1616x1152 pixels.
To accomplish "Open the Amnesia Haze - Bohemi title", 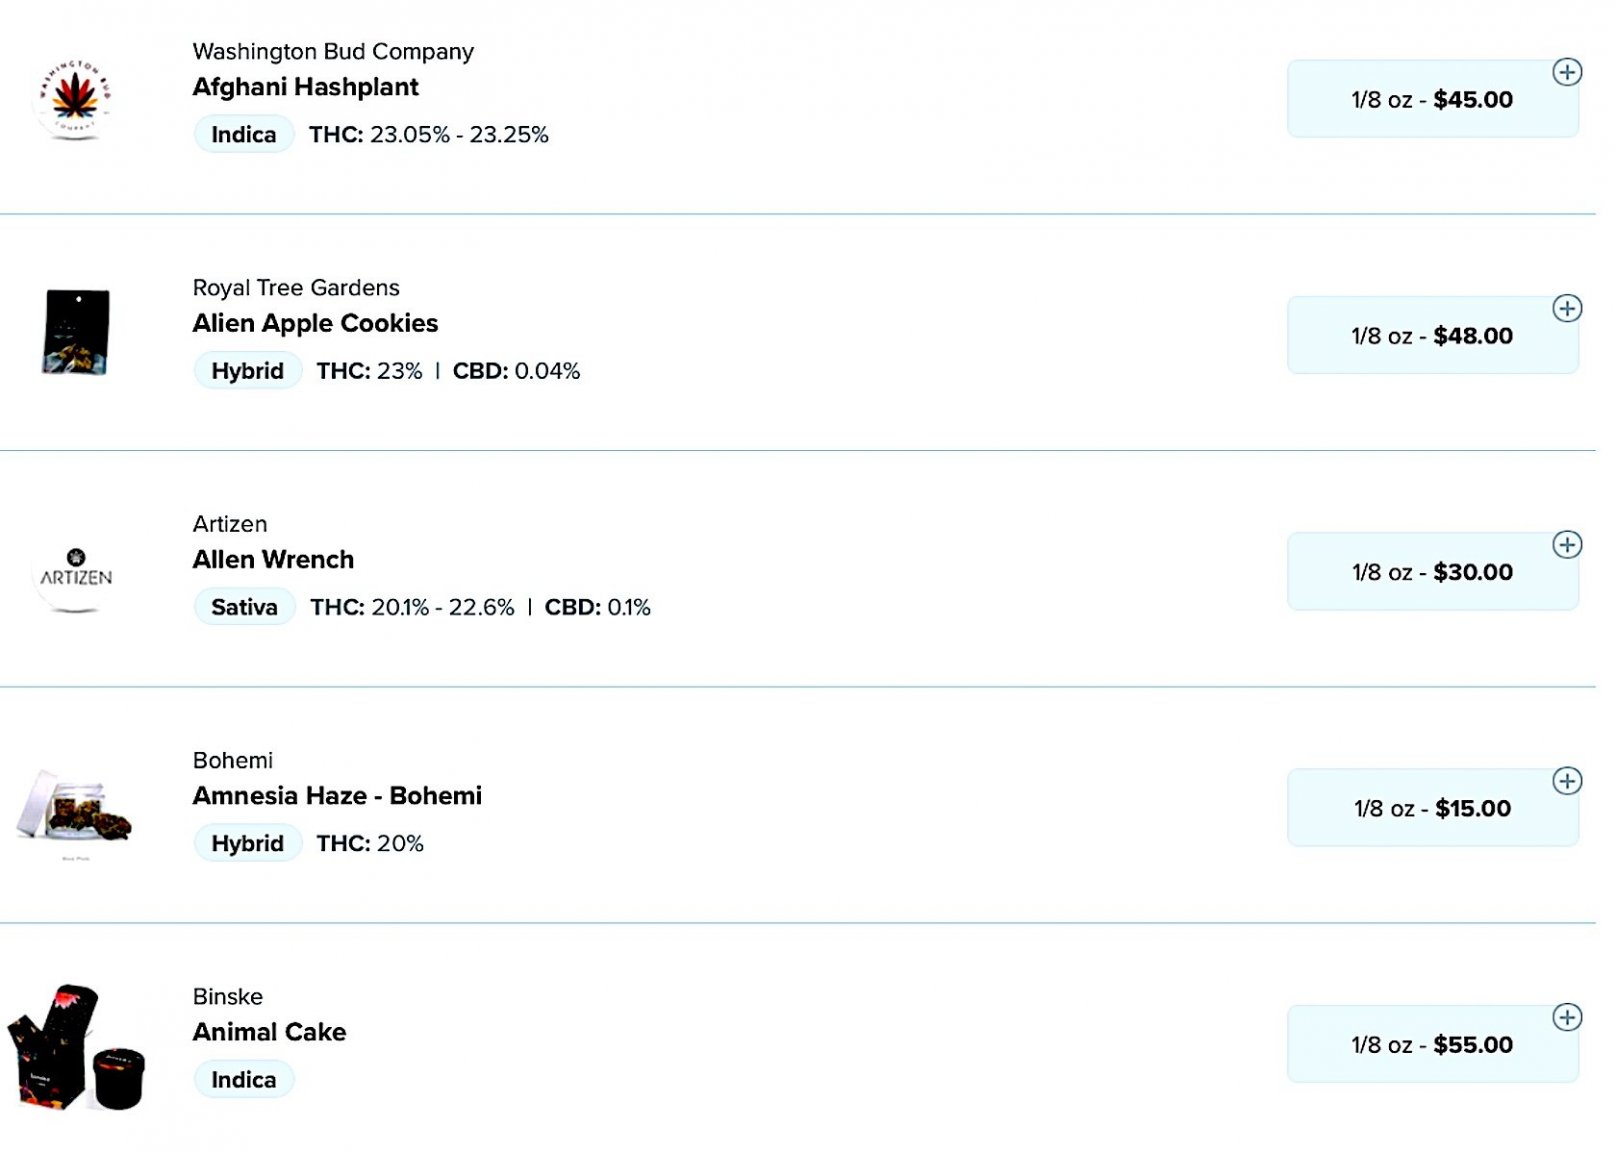I will pos(337,796).
